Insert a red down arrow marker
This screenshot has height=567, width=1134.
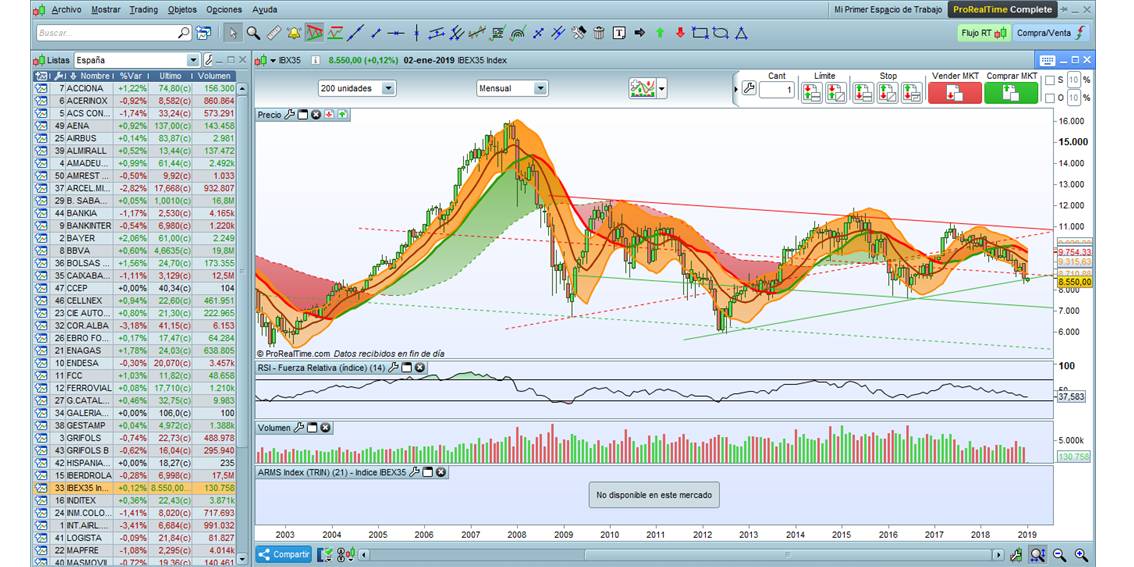click(x=680, y=33)
